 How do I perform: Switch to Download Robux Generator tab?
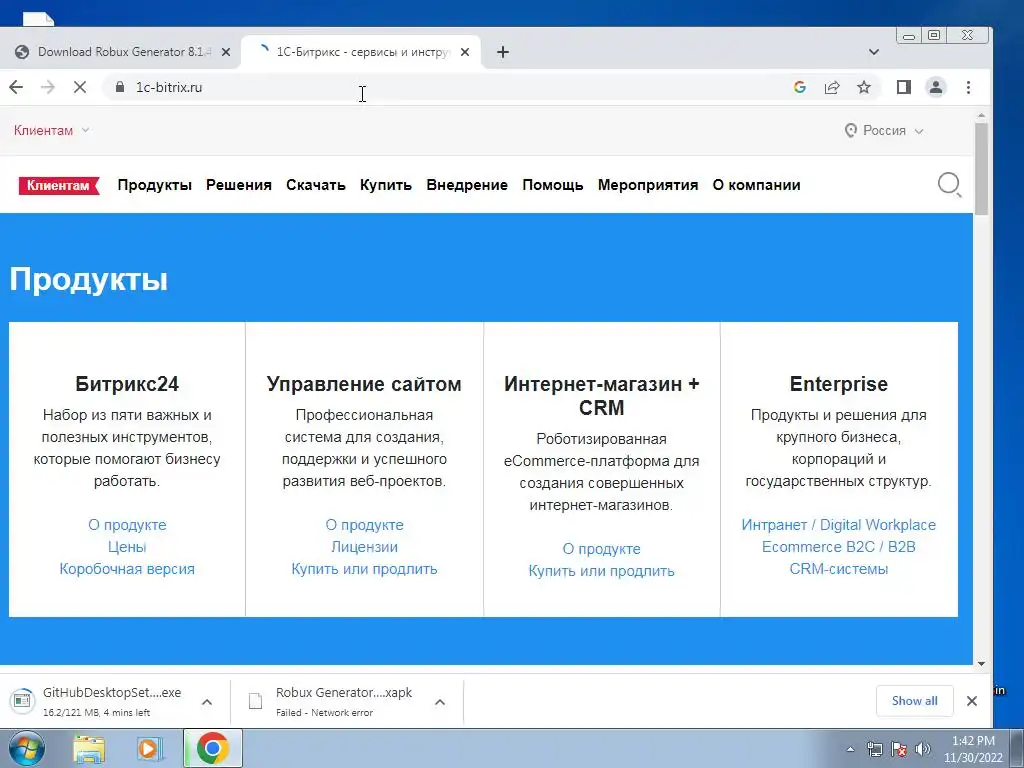[121, 52]
